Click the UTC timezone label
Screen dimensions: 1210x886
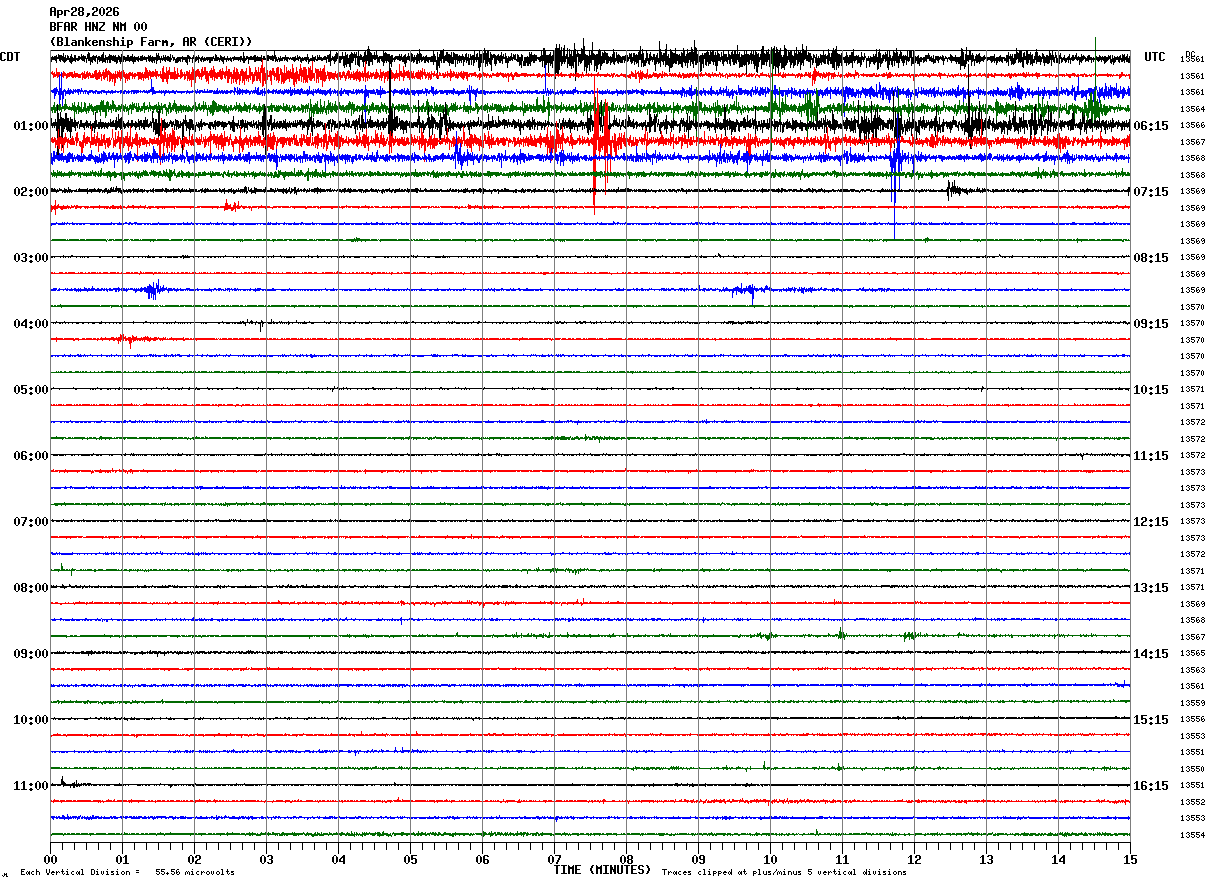[1155, 57]
